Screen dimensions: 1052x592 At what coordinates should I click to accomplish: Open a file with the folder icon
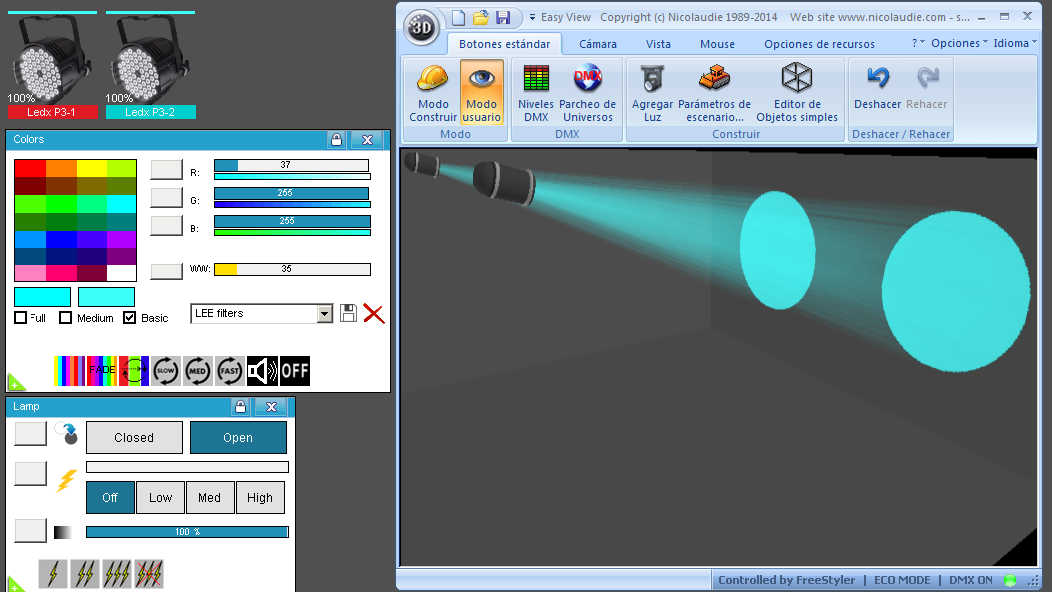point(480,17)
